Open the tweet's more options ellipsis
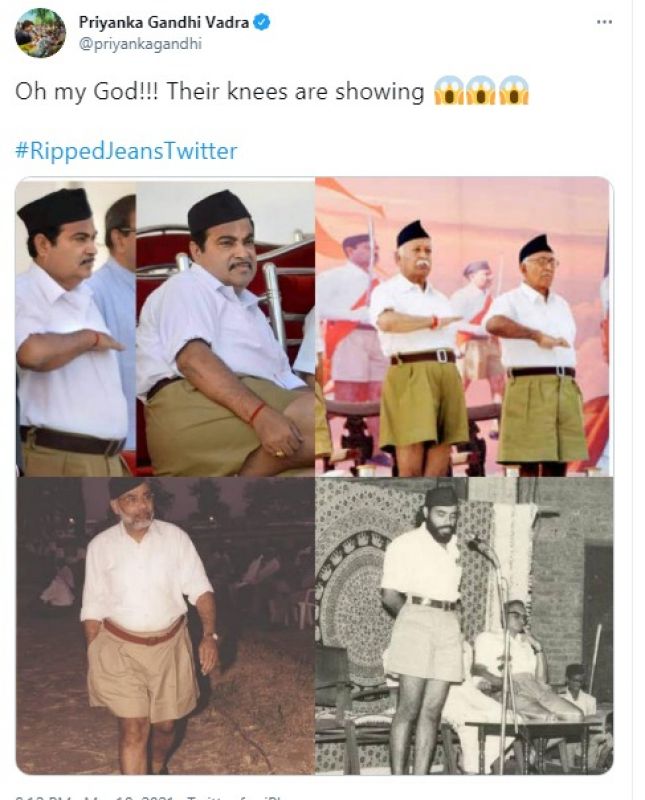The height and width of the screenshot is (800, 645). coord(604,22)
